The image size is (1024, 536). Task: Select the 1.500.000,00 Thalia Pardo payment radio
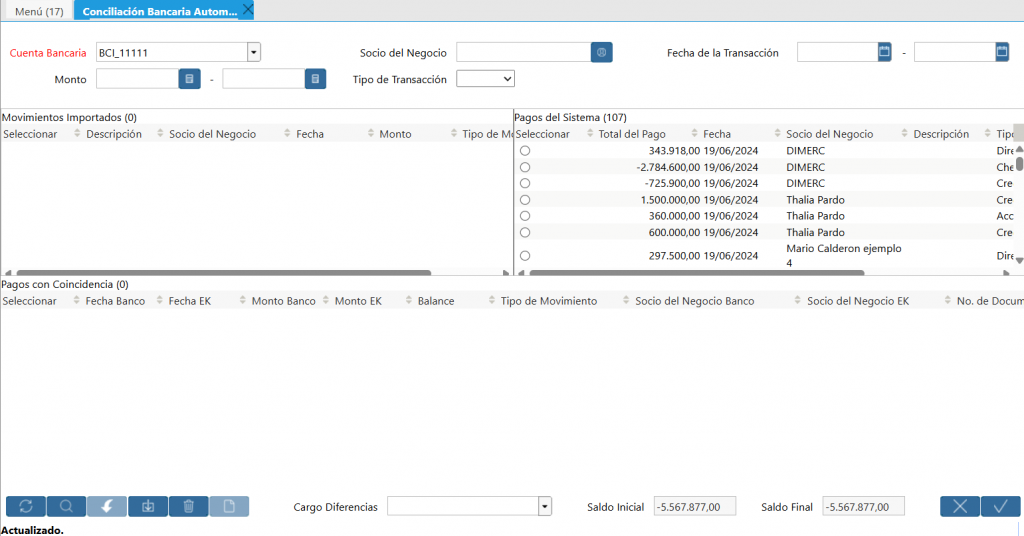pyautogui.click(x=525, y=200)
